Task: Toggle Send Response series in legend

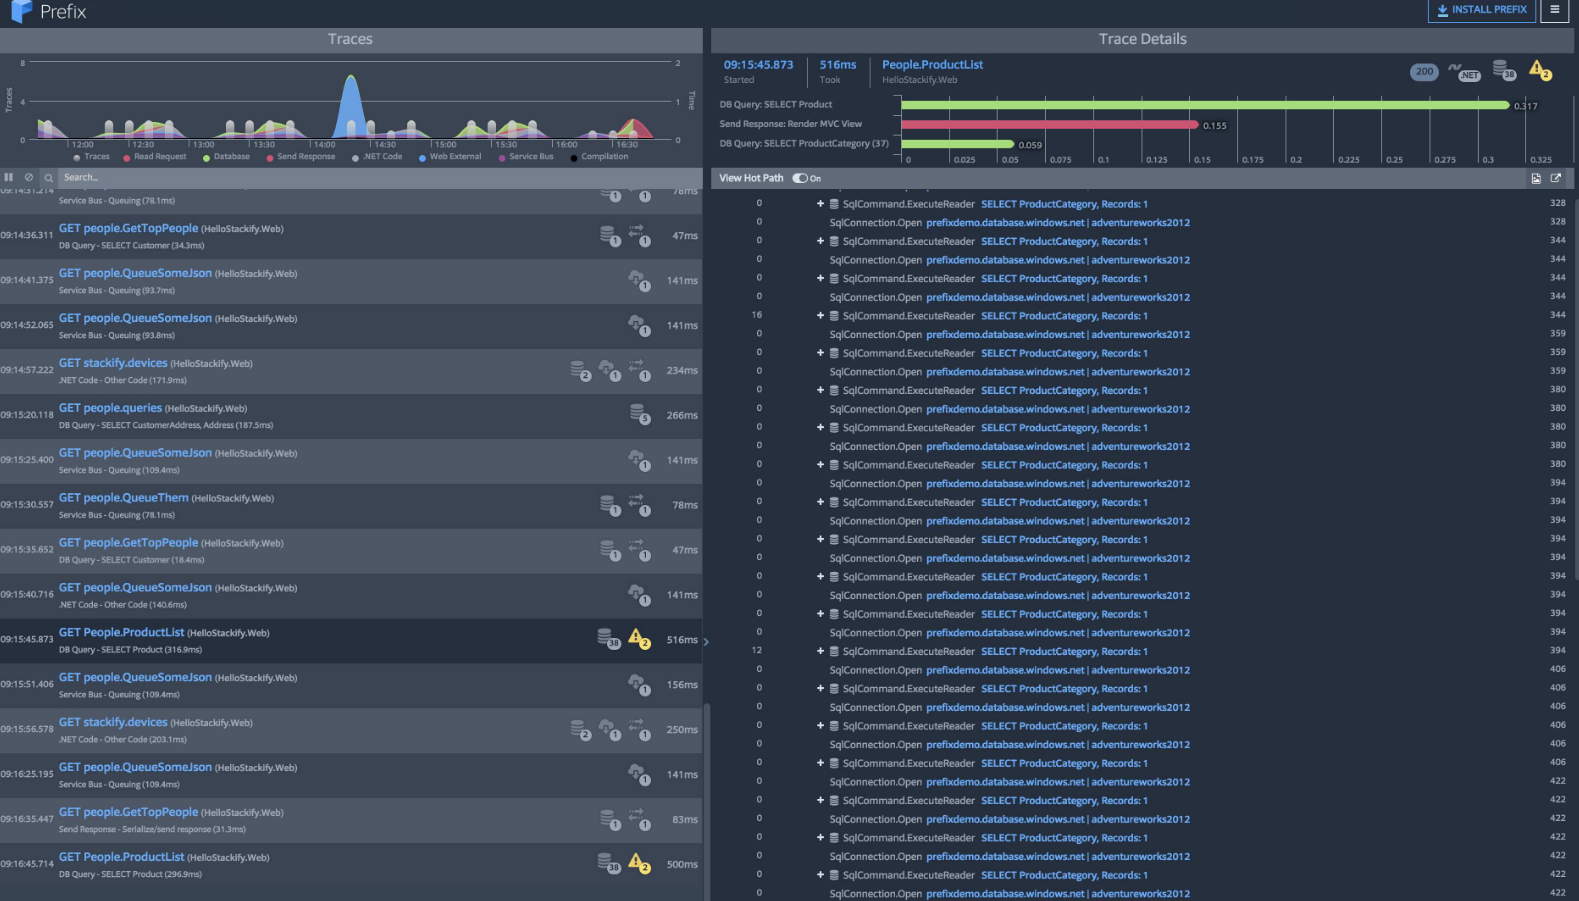Action: (x=300, y=157)
